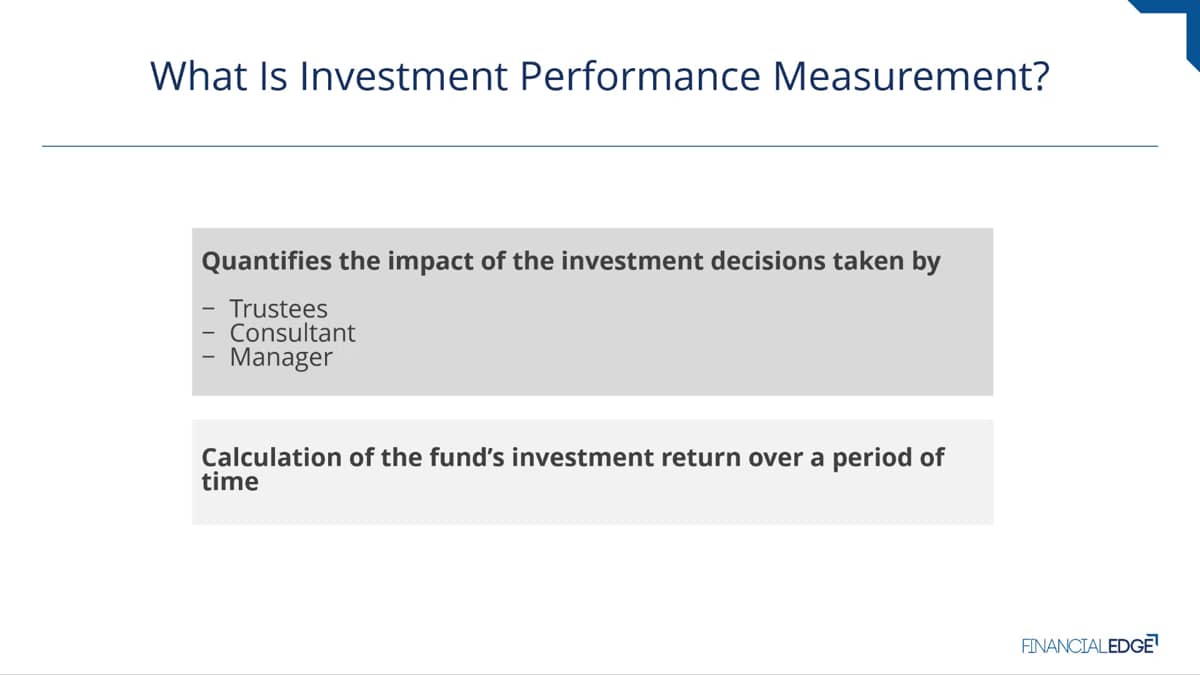1200x675 pixels.
Task: Click the word "FINANCIAL" in the logo
Action: coord(1064,646)
